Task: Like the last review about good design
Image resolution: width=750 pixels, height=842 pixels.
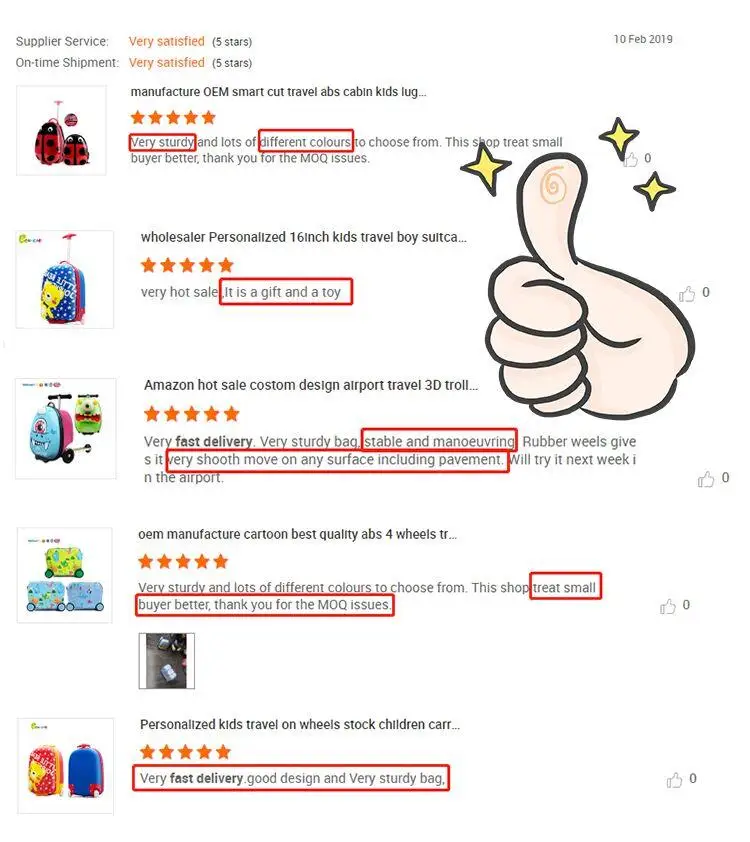Action: pyautogui.click(x=674, y=780)
